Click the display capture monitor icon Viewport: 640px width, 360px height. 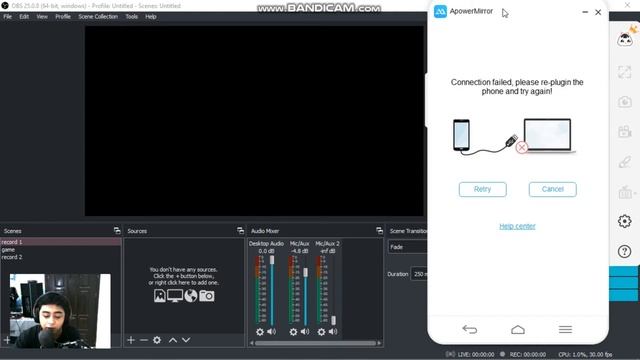175,296
